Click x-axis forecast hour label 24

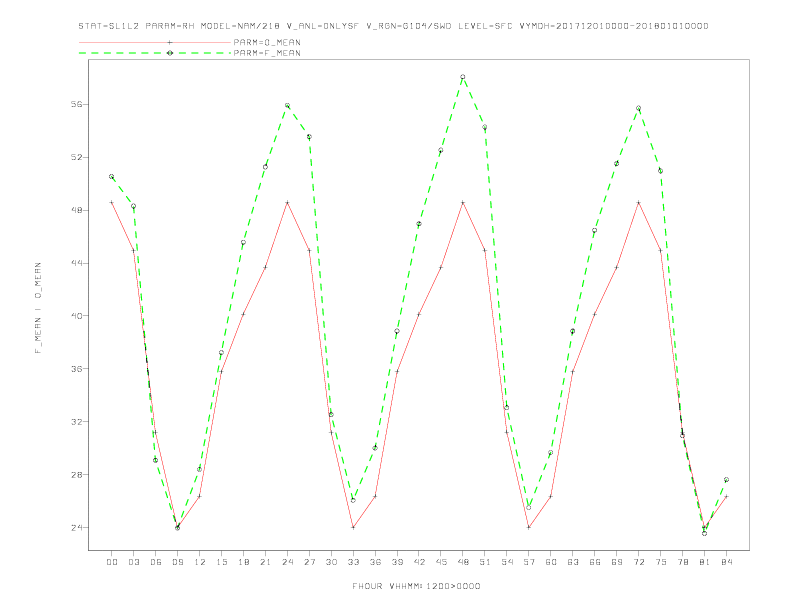(x=287, y=562)
